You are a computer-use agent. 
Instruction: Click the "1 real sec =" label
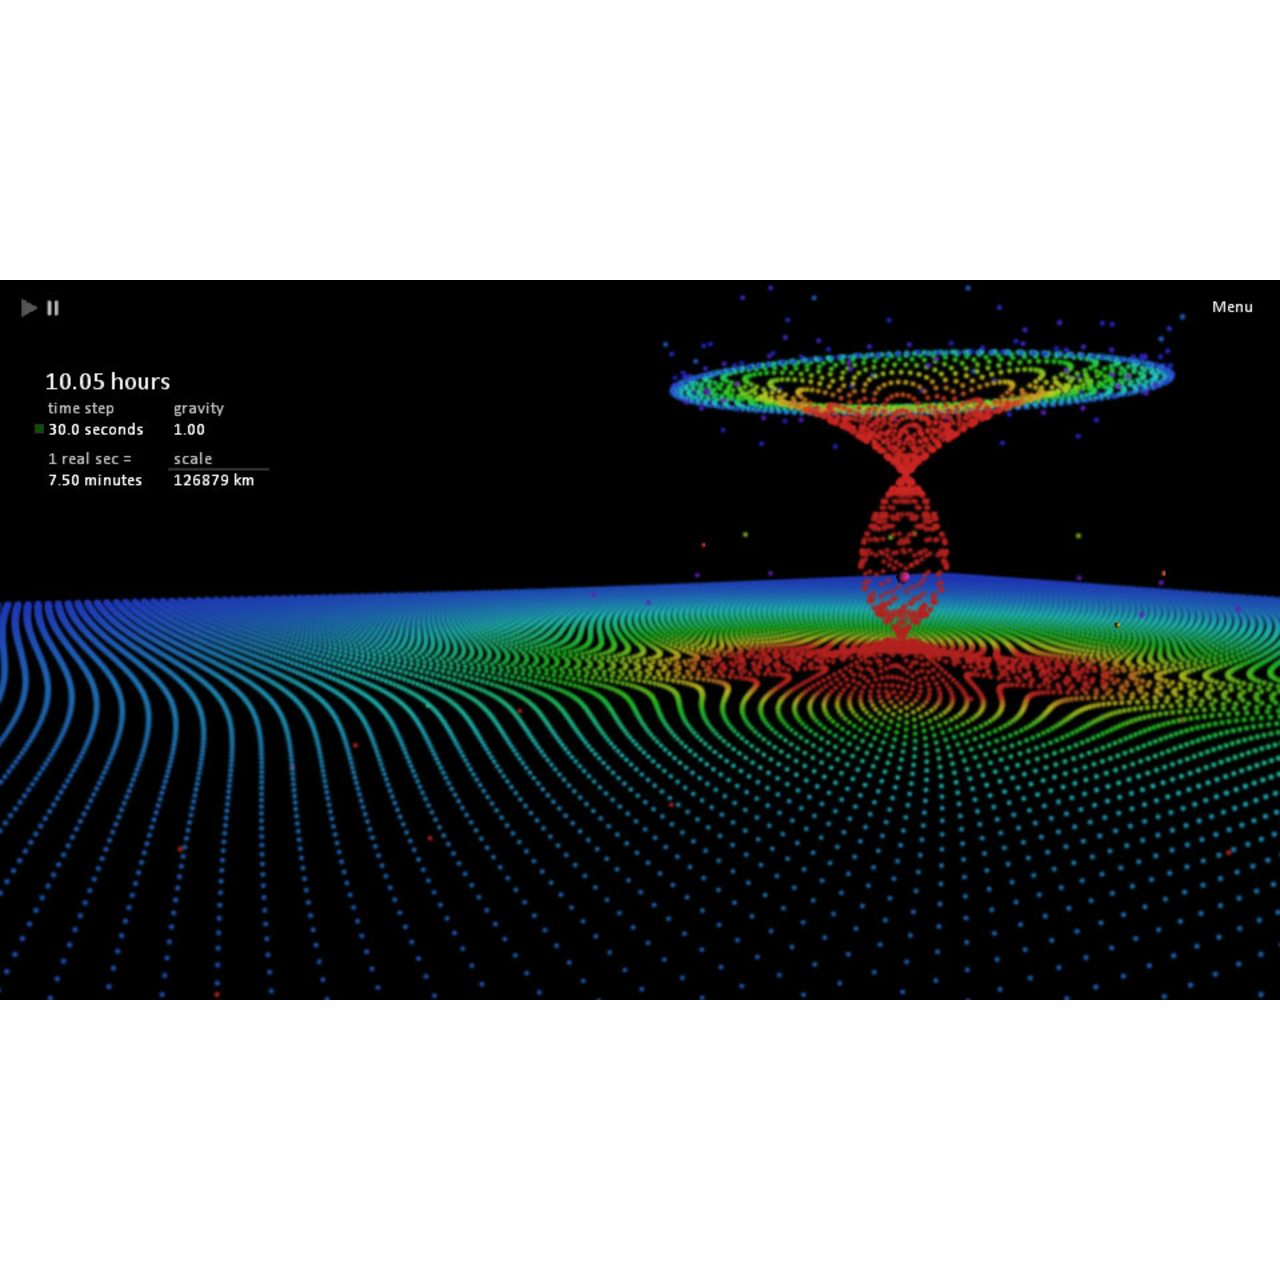89,459
